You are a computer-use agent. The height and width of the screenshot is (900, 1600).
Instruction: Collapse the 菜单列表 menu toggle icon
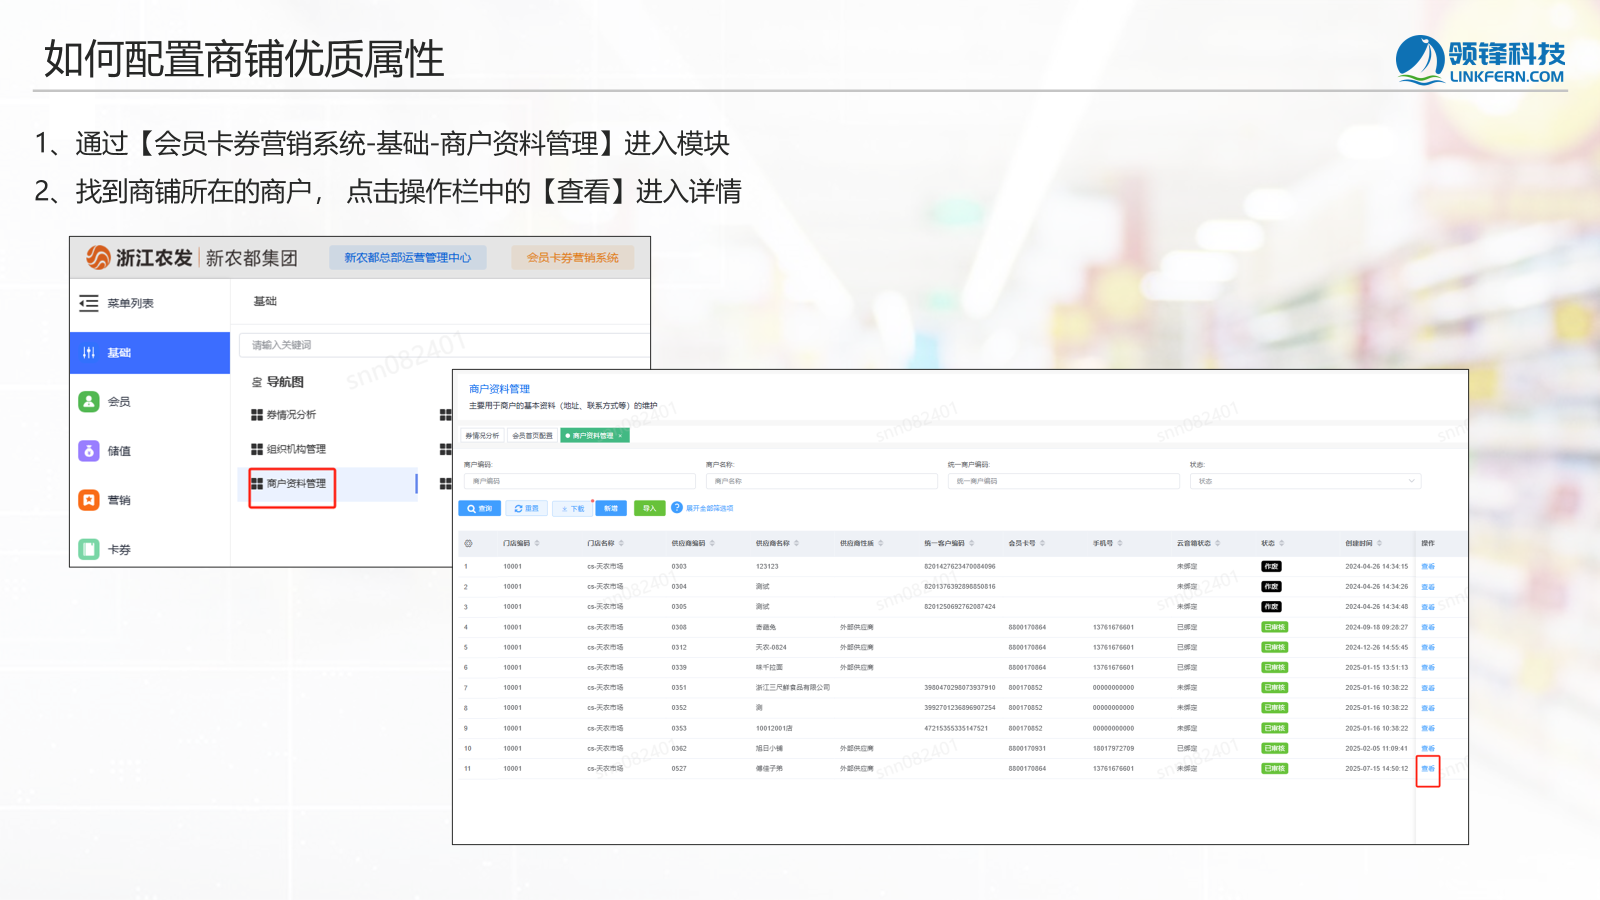(x=89, y=303)
